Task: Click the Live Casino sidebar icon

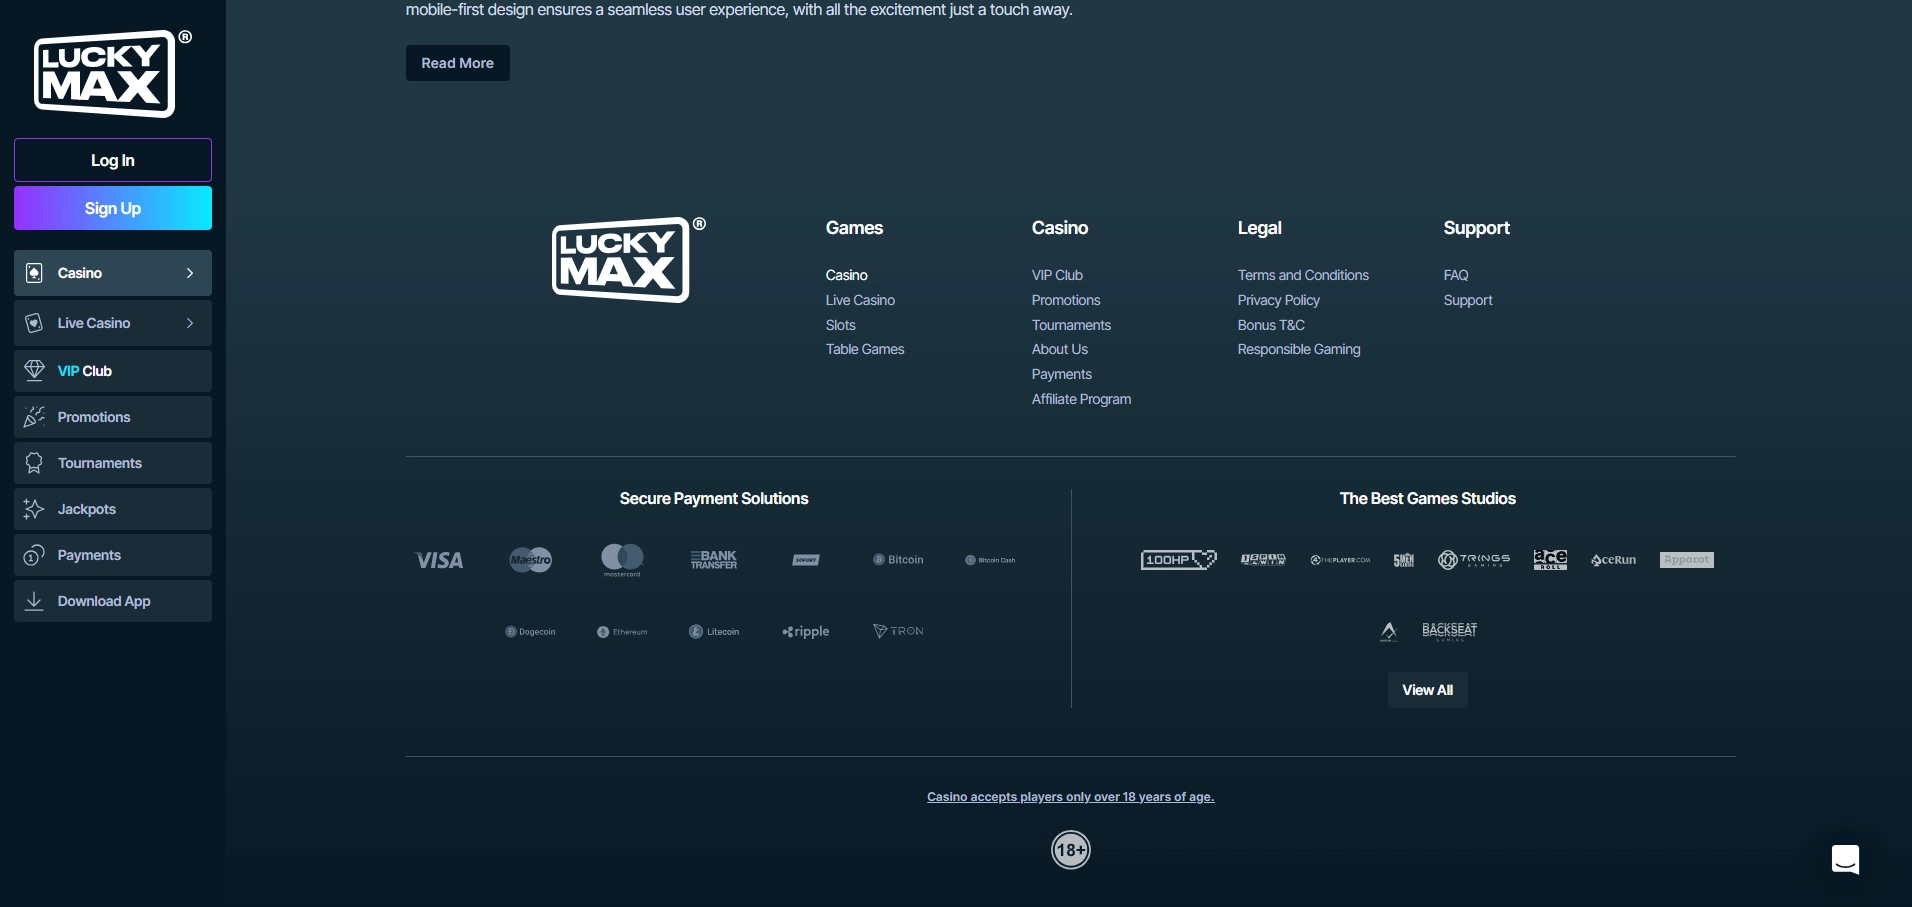Action: pos(35,322)
